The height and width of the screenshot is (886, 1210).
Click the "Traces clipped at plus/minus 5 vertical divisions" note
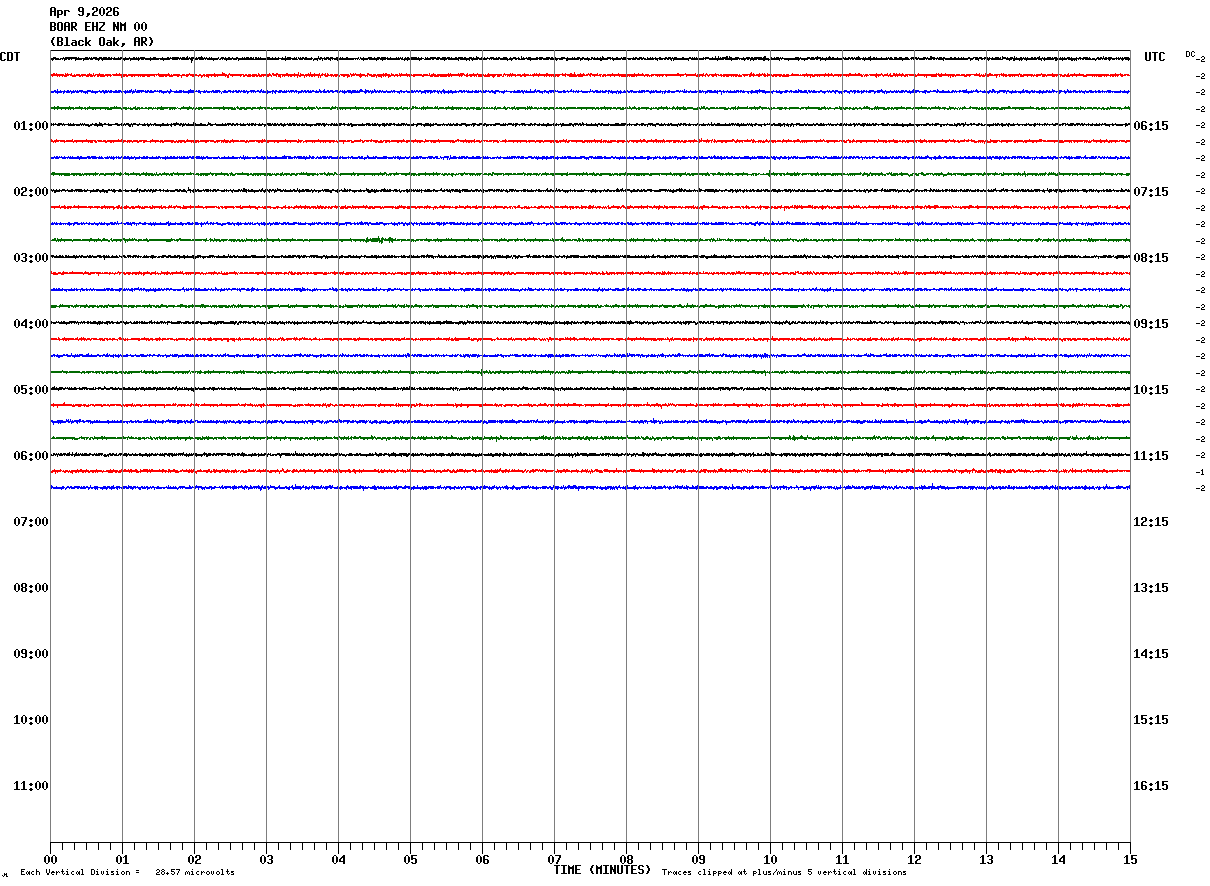(784, 873)
